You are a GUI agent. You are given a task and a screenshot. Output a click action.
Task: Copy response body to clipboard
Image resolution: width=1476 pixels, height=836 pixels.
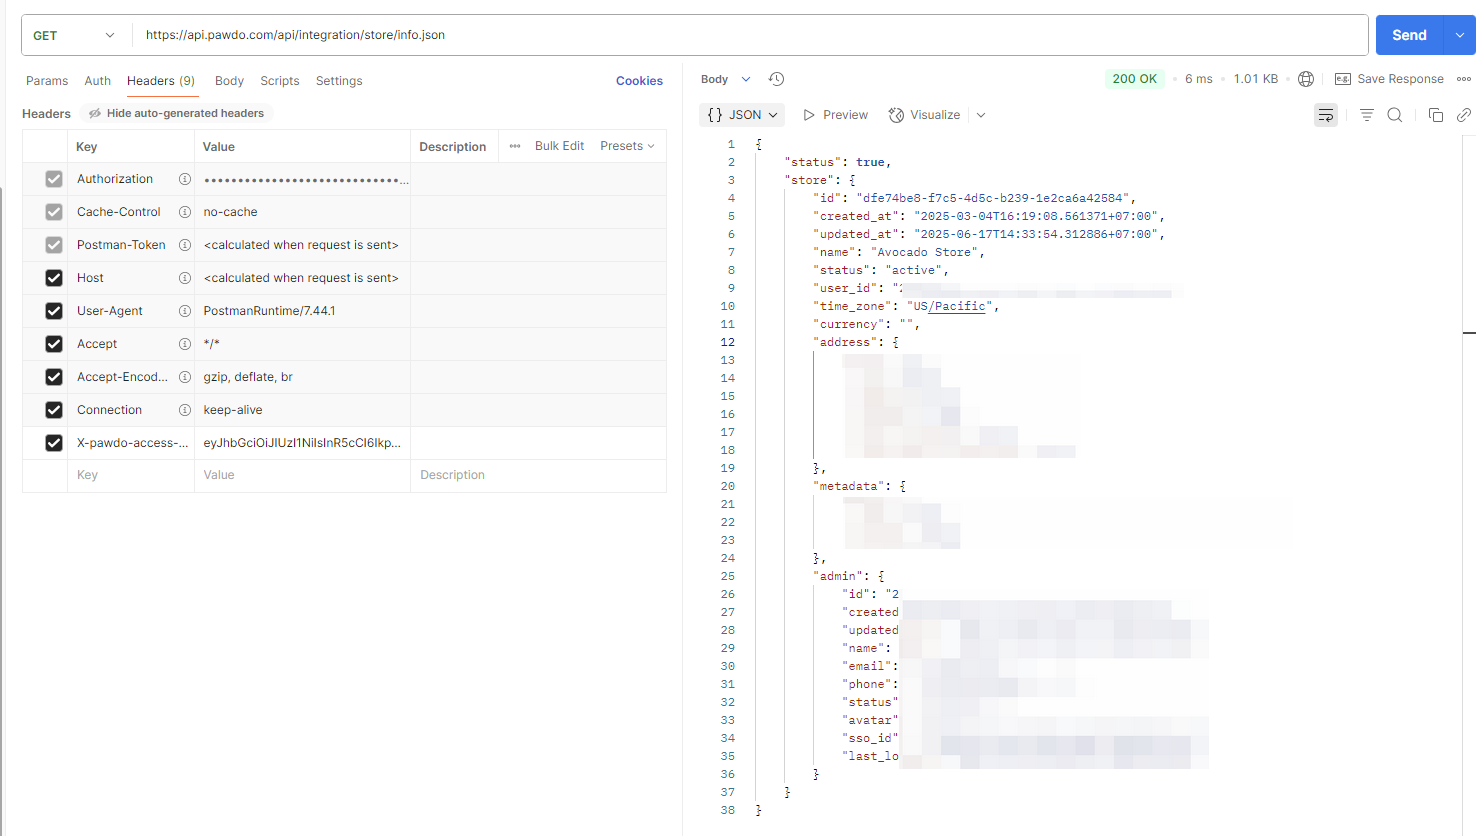coord(1436,115)
